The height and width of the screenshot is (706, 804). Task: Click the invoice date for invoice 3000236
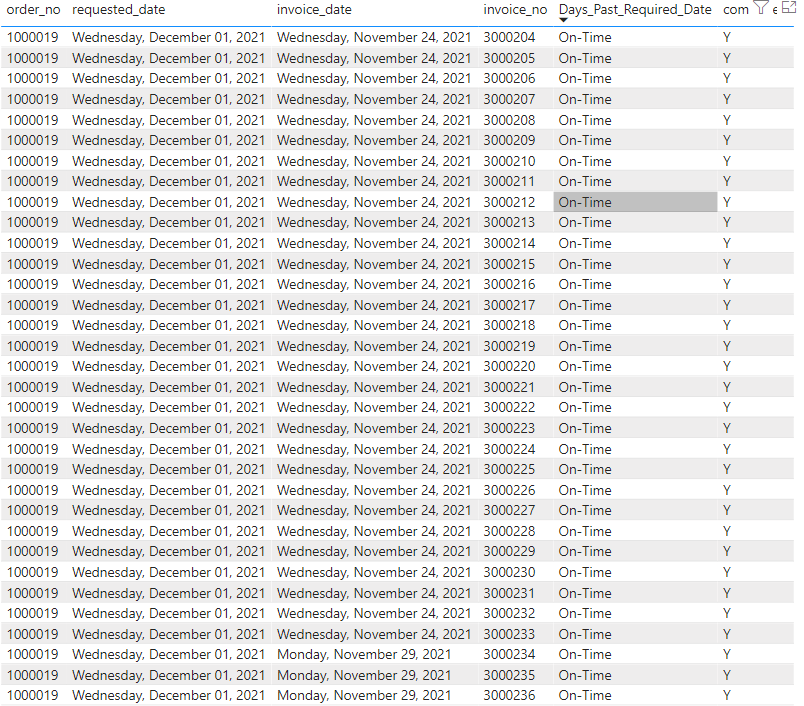pyautogui.click(x=364, y=696)
